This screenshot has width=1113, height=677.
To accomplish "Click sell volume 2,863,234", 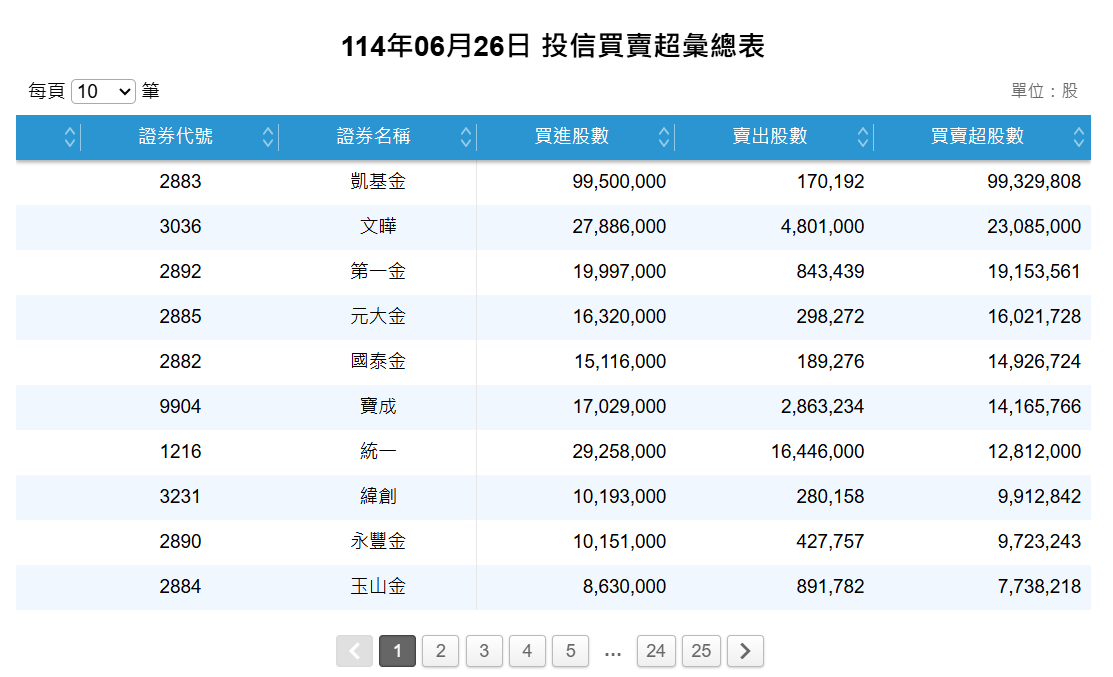I will click(823, 407).
